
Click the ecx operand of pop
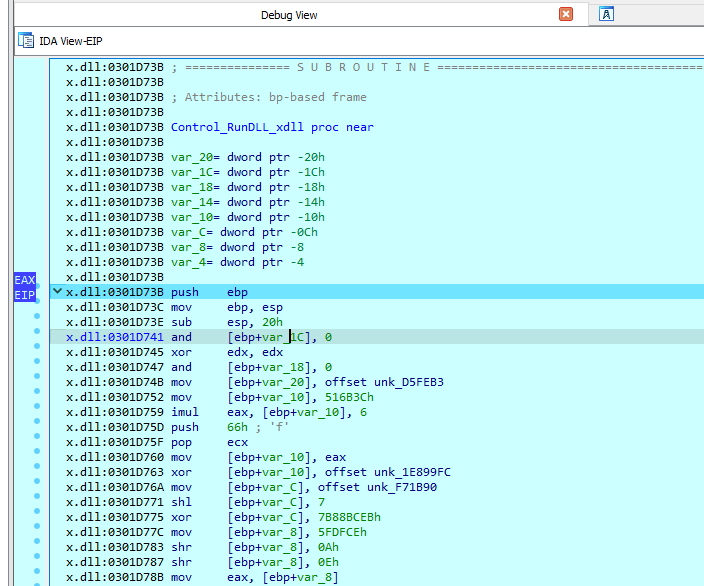click(x=237, y=442)
